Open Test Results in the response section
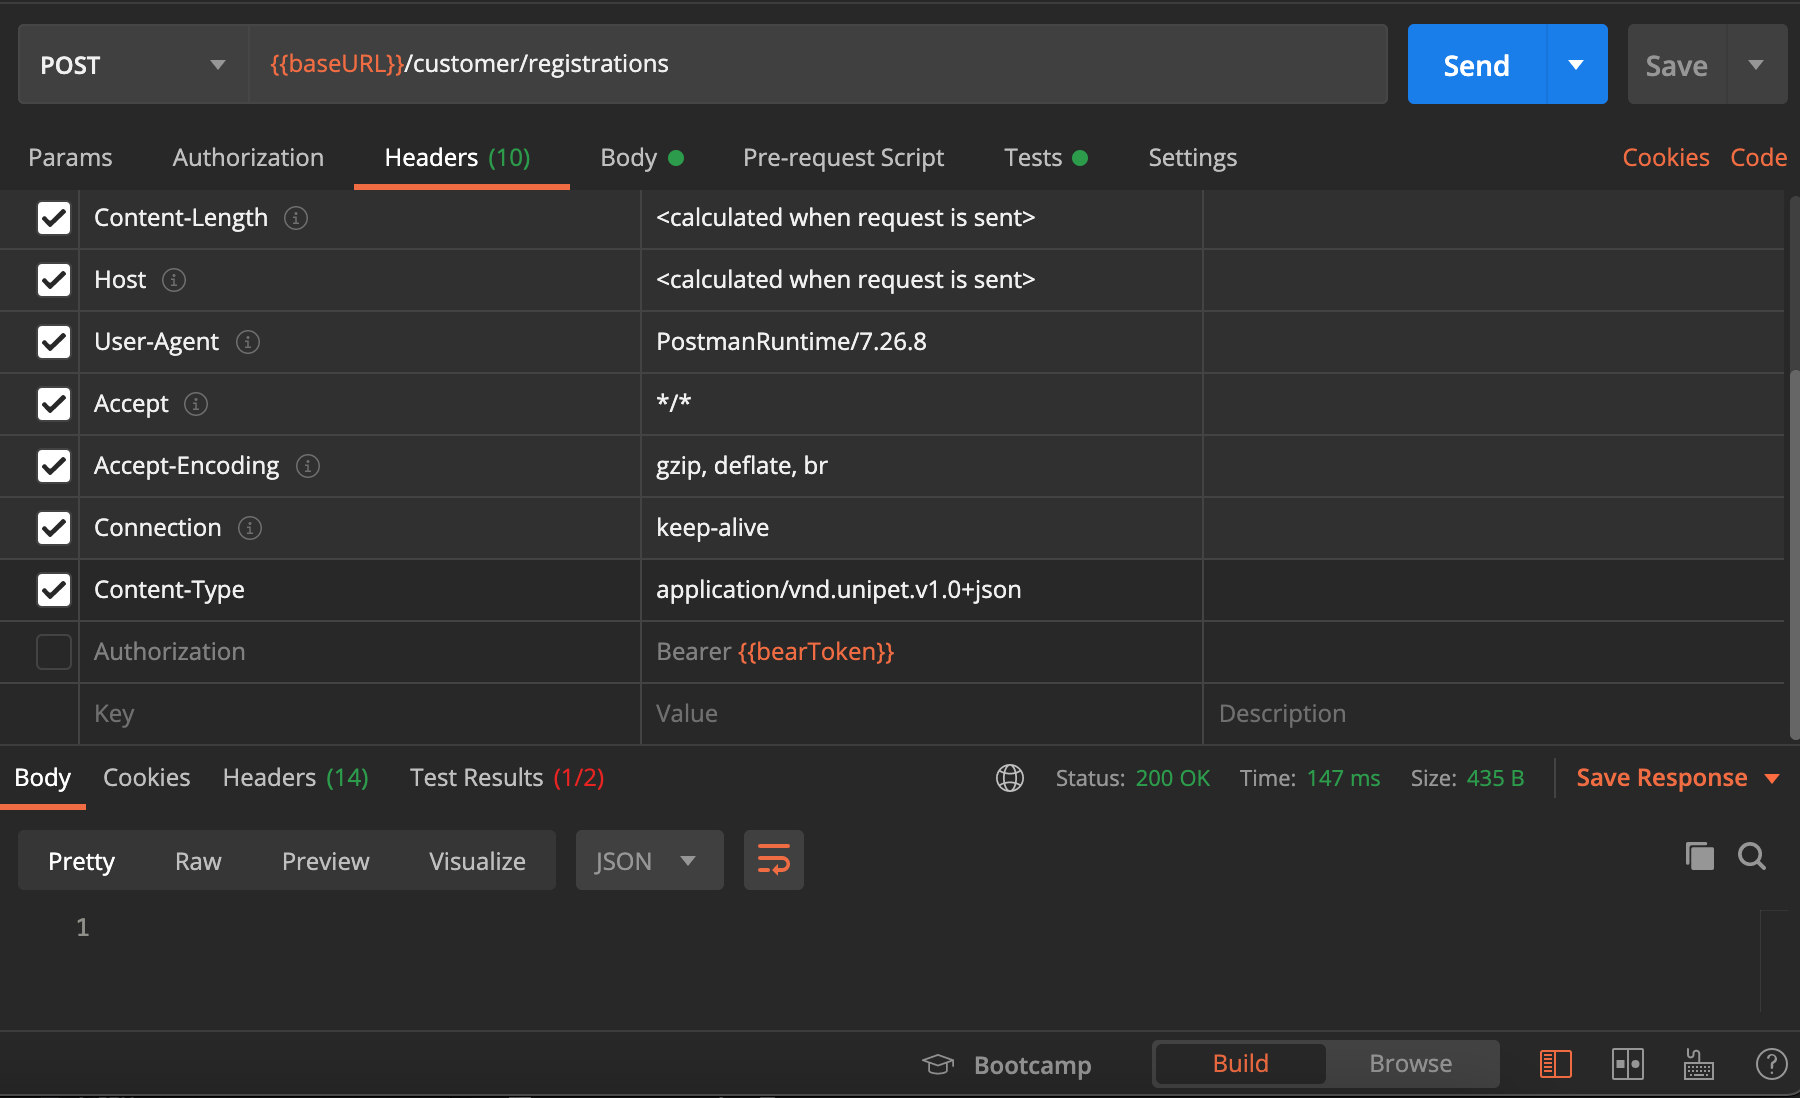 click(505, 777)
